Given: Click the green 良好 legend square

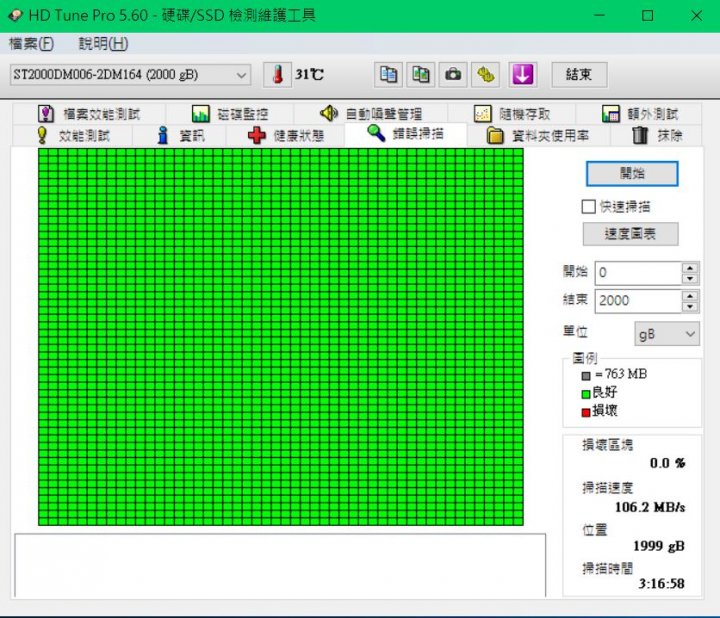Looking at the screenshot, I should [x=586, y=394].
